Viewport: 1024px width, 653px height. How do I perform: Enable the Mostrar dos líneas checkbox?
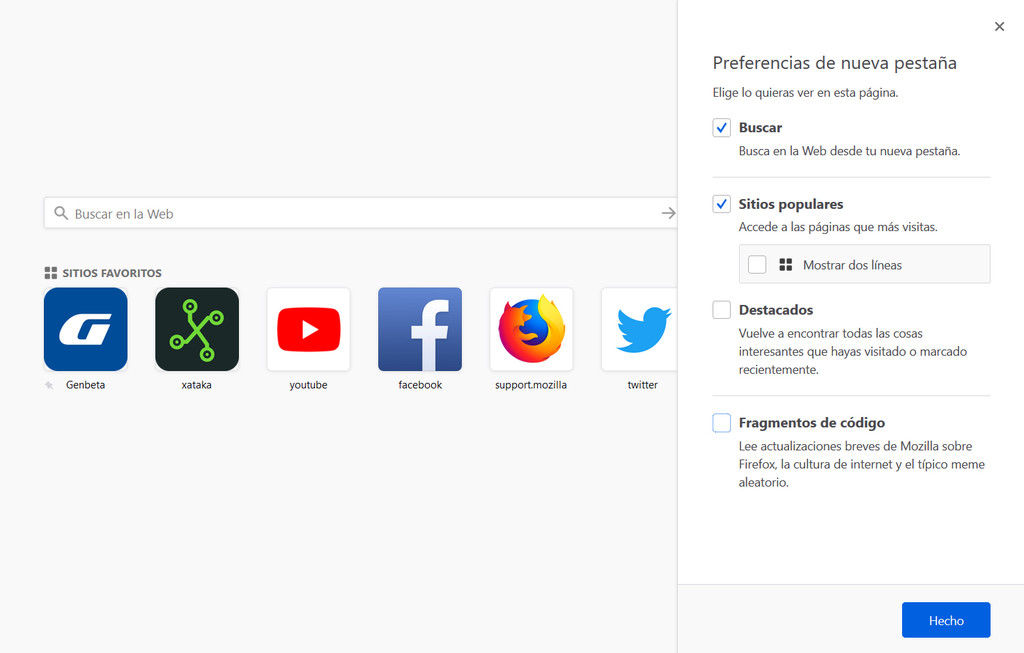[757, 264]
